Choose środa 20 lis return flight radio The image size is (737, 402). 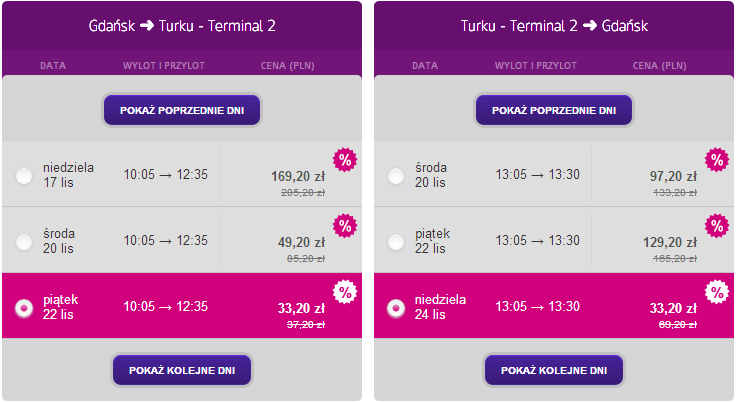[x=396, y=176]
